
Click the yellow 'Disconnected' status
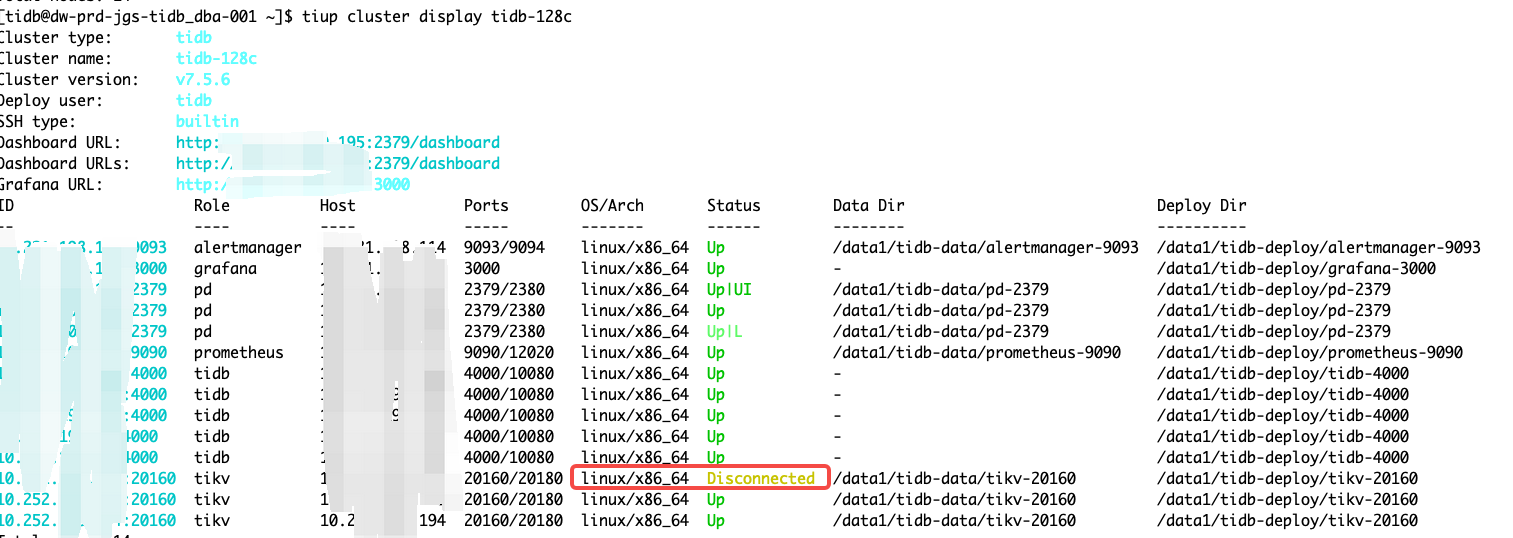[761, 478]
